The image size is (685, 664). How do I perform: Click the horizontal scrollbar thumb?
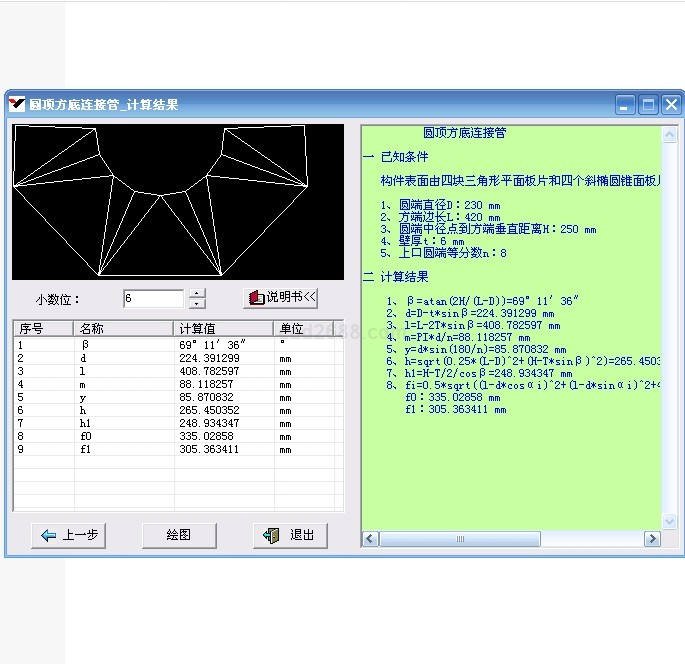[x=460, y=539]
